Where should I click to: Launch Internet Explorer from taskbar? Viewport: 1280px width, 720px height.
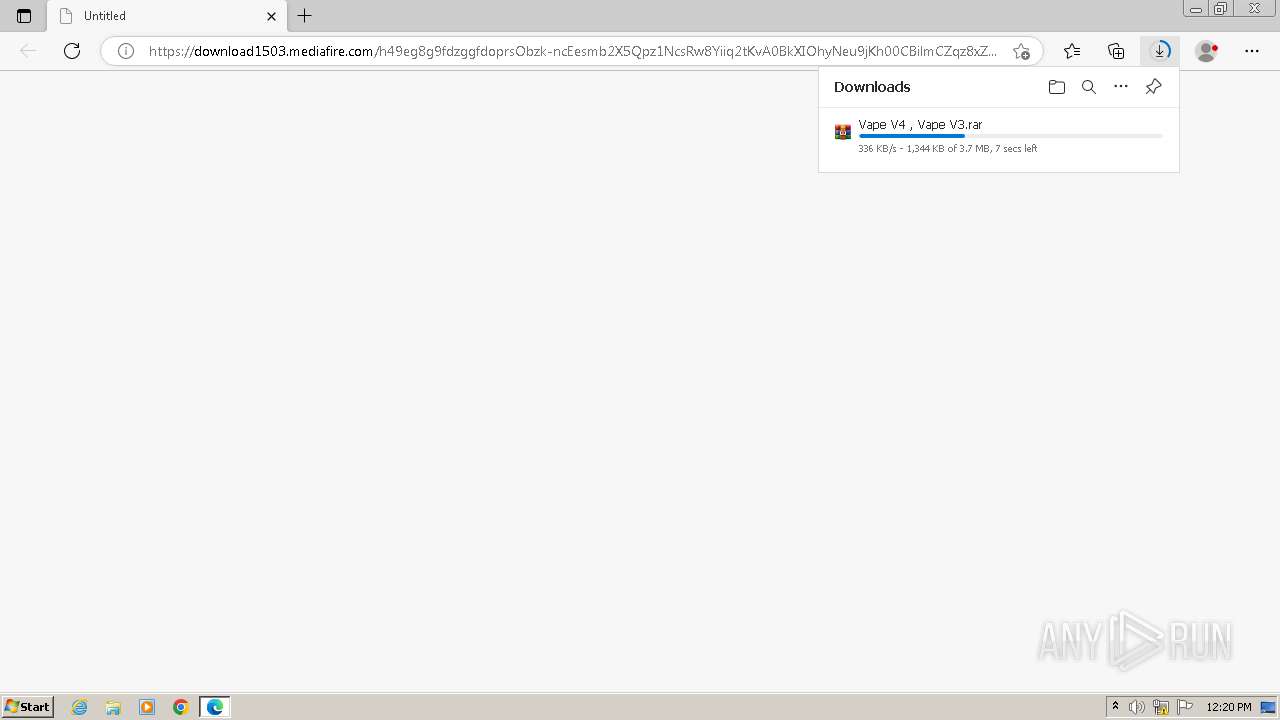[x=80, y=707]
